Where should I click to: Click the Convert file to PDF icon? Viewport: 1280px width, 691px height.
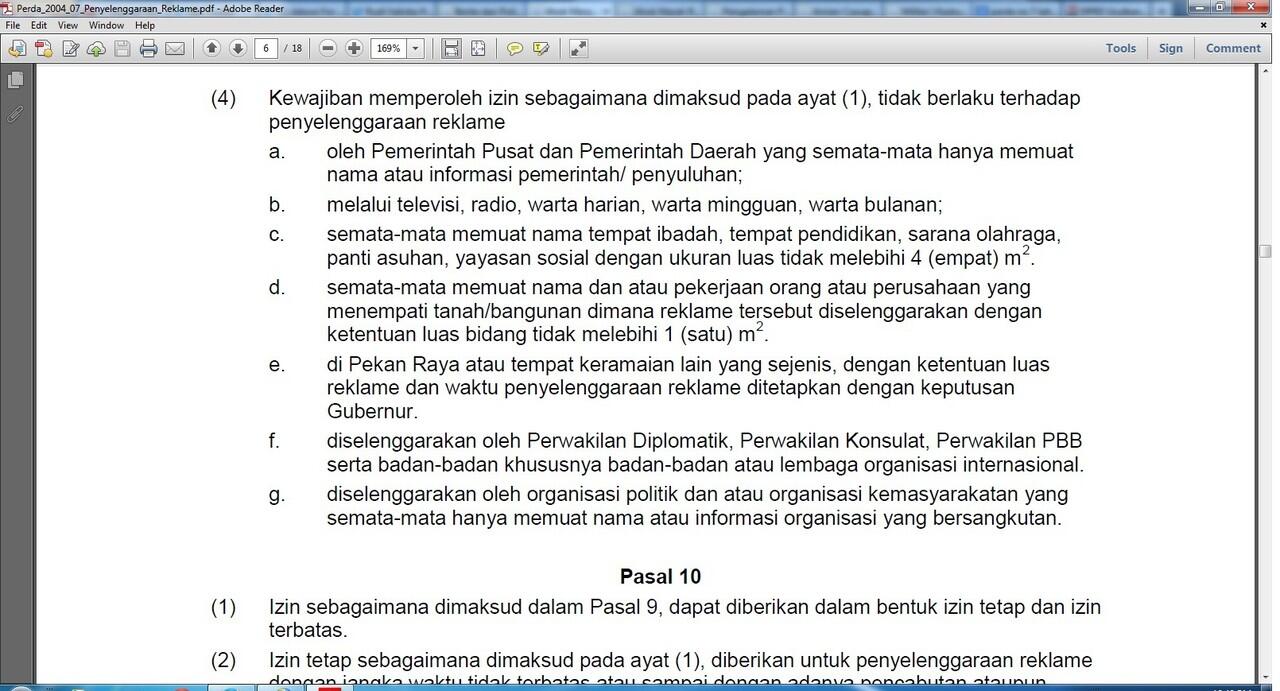[44, 48]
